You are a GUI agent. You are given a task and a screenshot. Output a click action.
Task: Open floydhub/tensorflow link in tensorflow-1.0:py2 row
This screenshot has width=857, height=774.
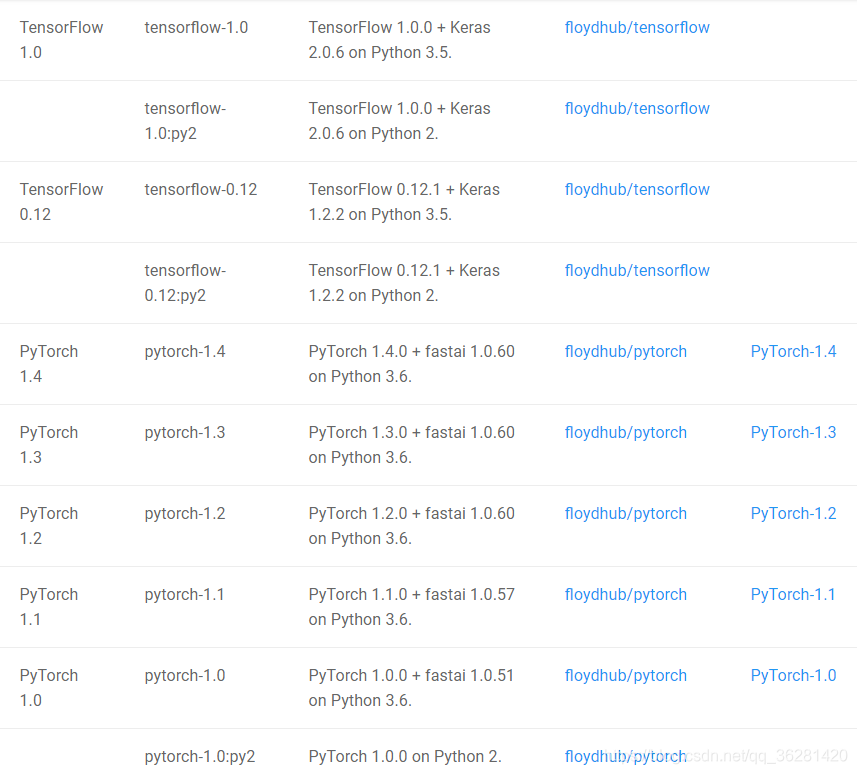point(637,108)
